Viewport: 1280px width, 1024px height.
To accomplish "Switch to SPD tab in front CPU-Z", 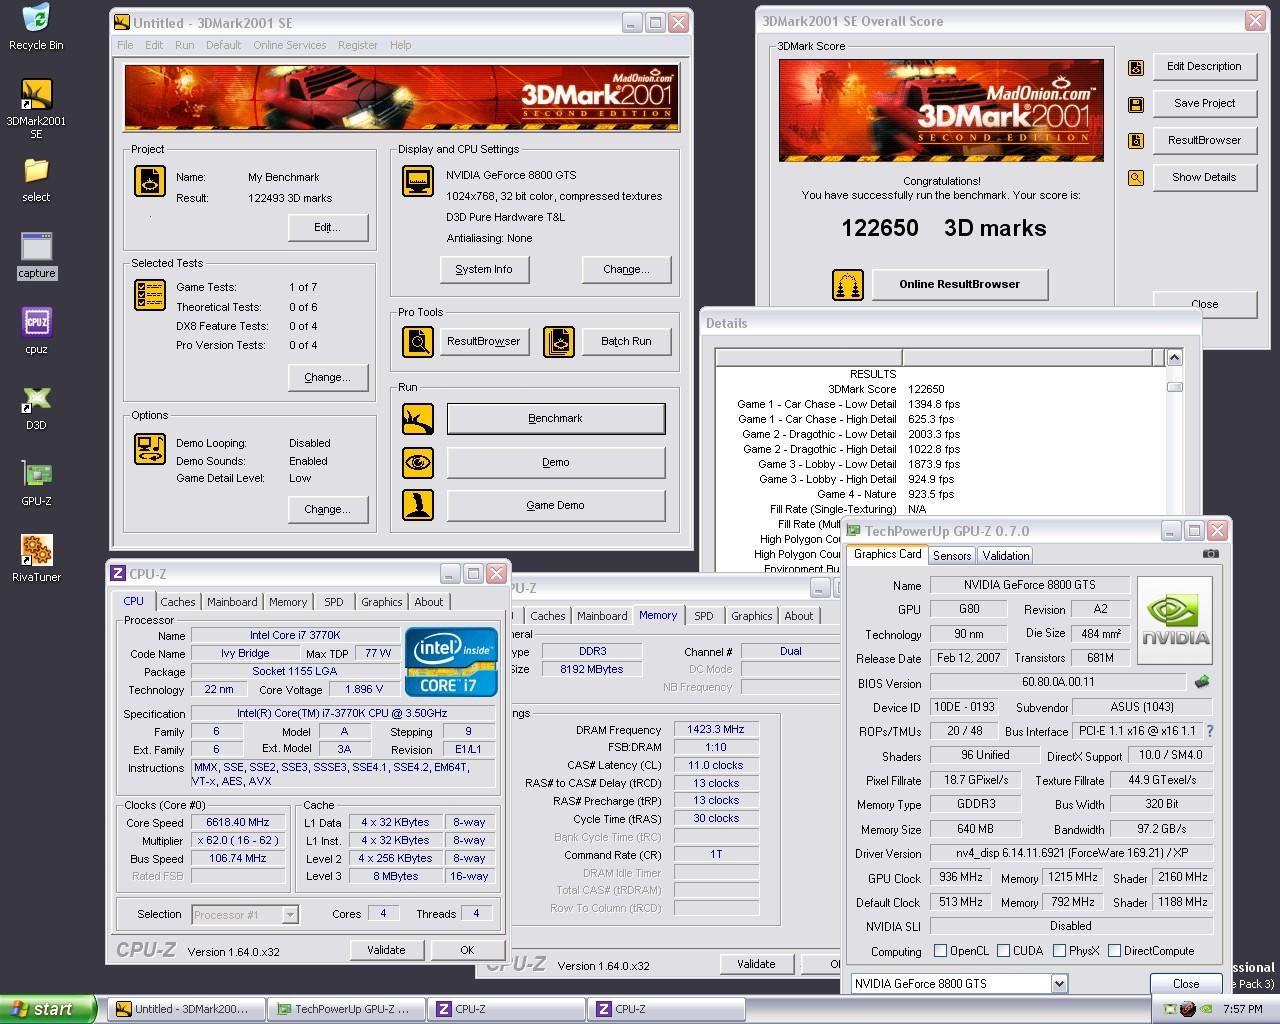I will 333,602.
